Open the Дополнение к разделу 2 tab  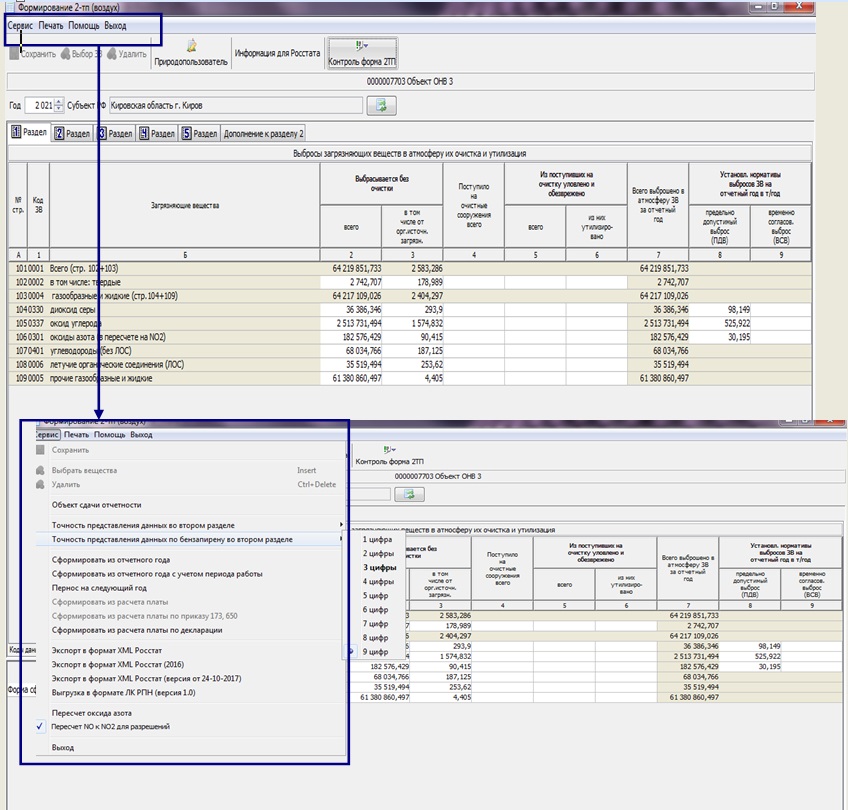coord(264,133)
